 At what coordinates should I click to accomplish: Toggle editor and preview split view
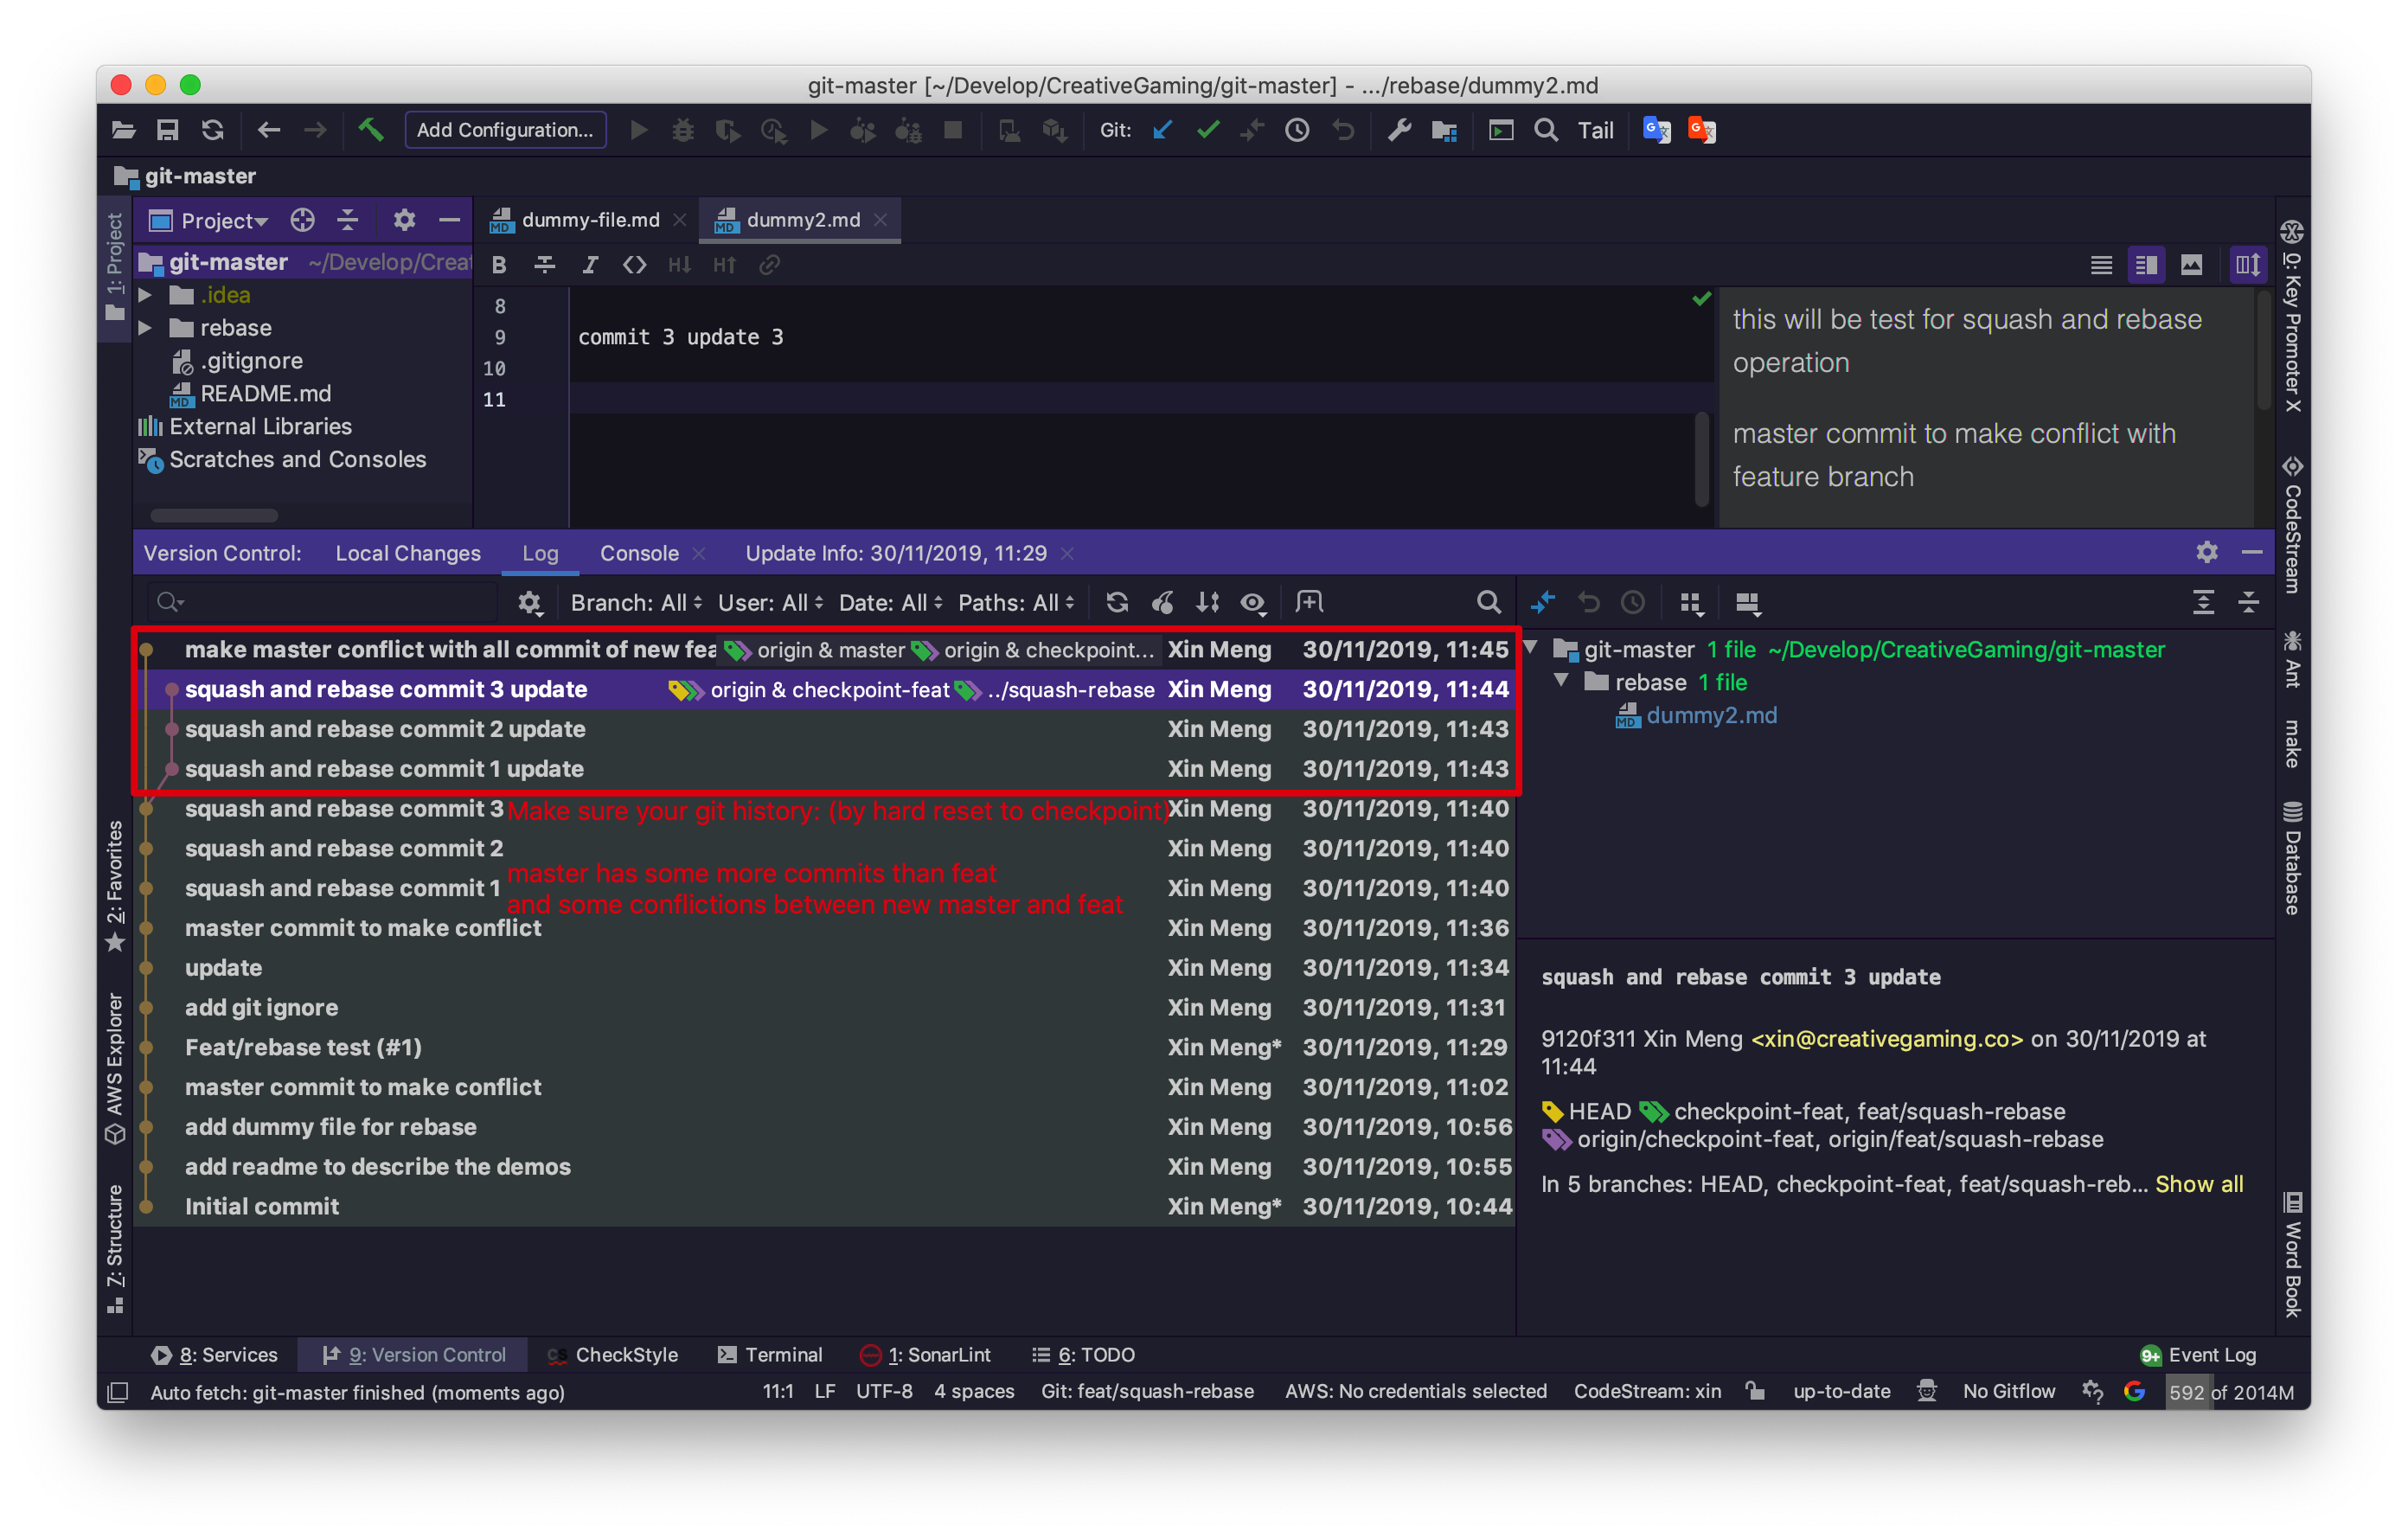point(2146,265)
